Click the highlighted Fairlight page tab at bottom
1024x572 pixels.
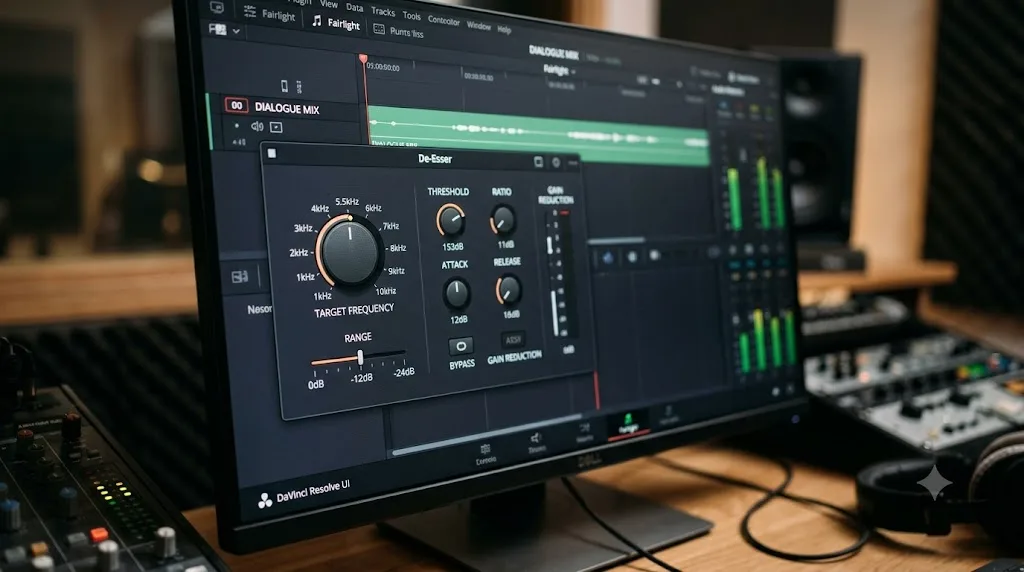628,424
